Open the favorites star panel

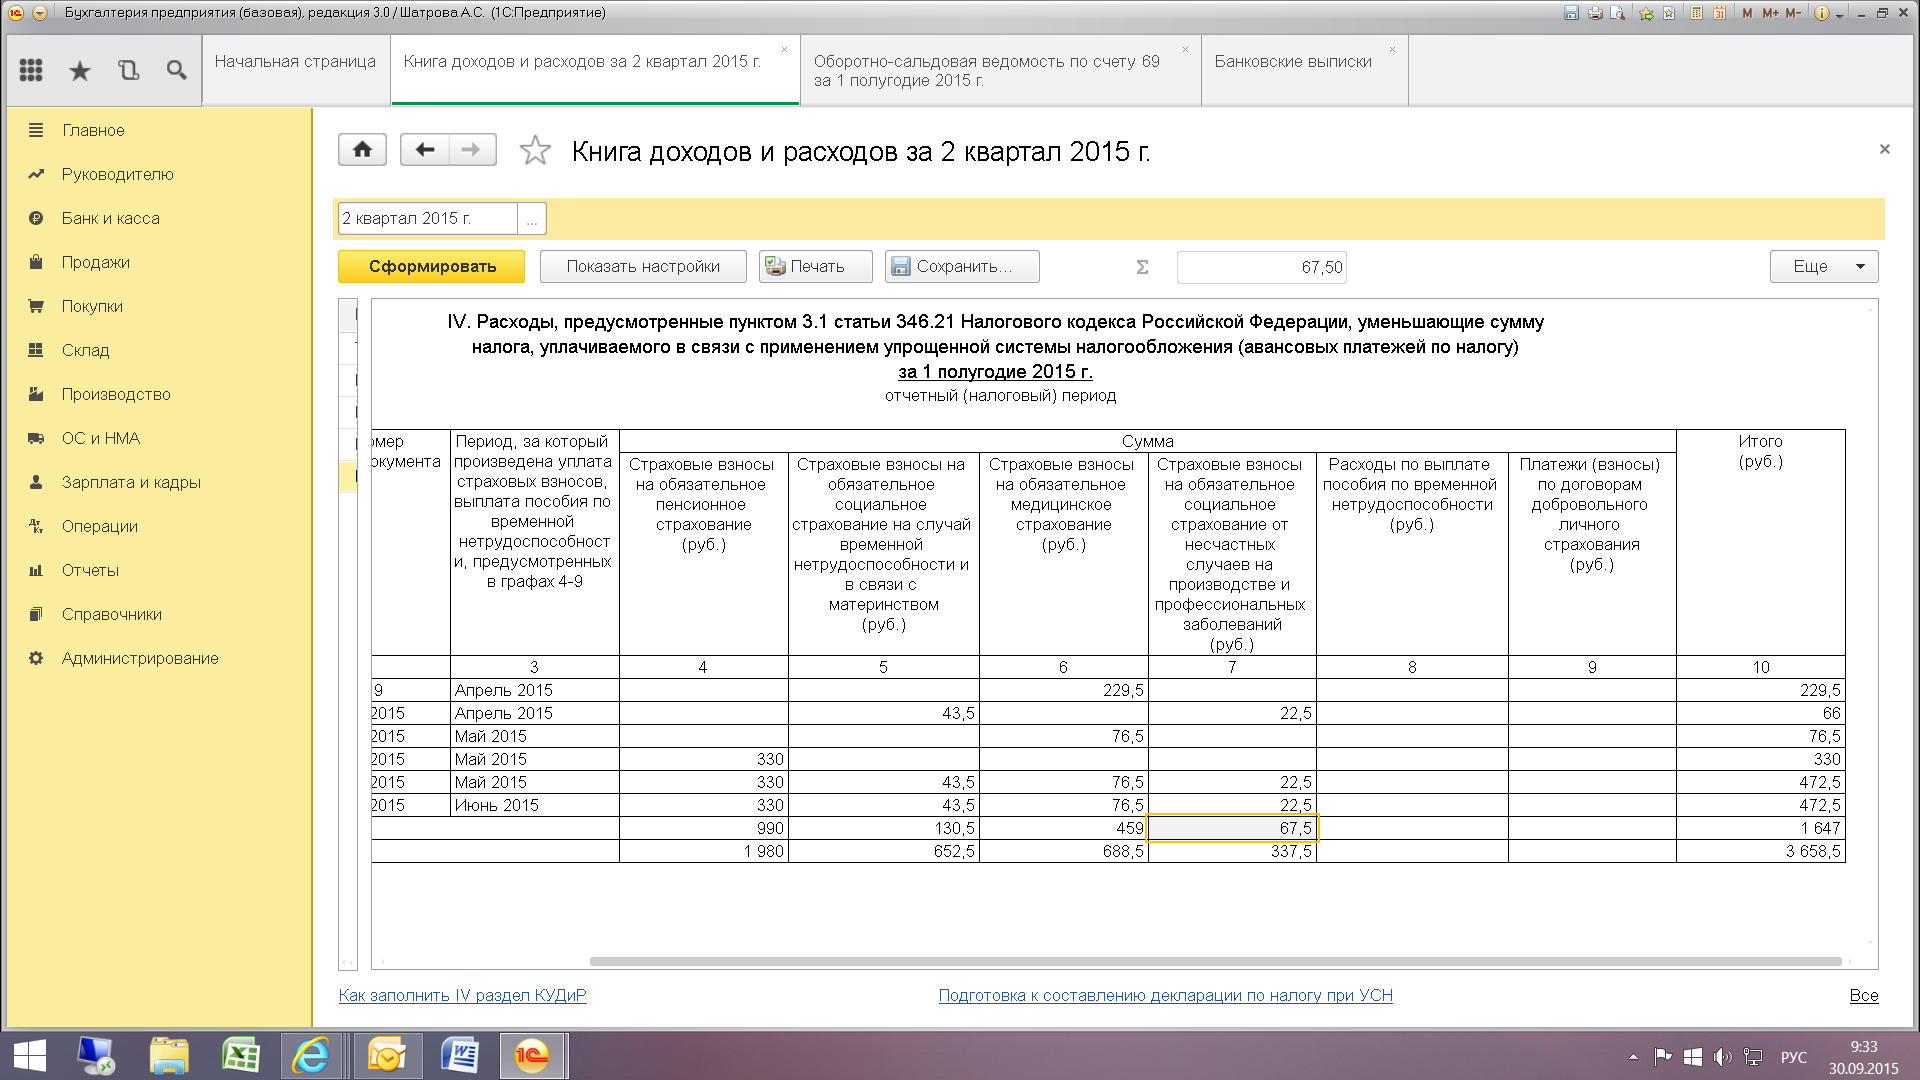click(x=80, y=70)
